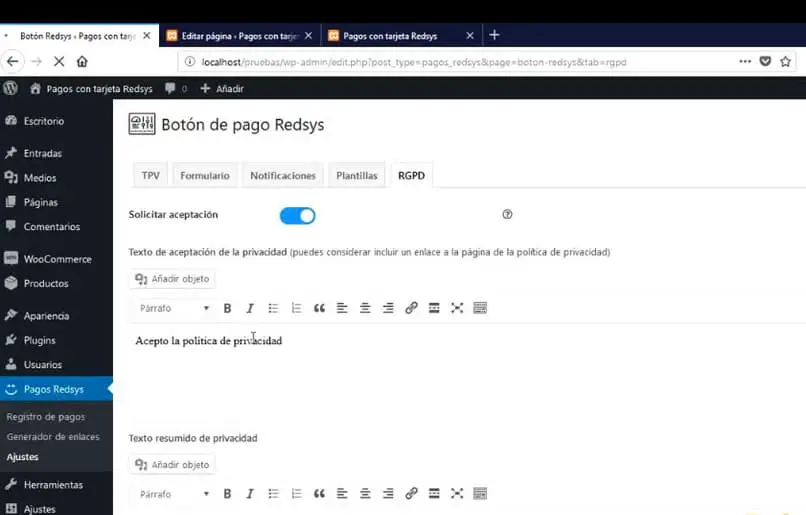Open WooCommerce in admin sidebar
This screenshot has height=515, width=806.
coord(57,259)
